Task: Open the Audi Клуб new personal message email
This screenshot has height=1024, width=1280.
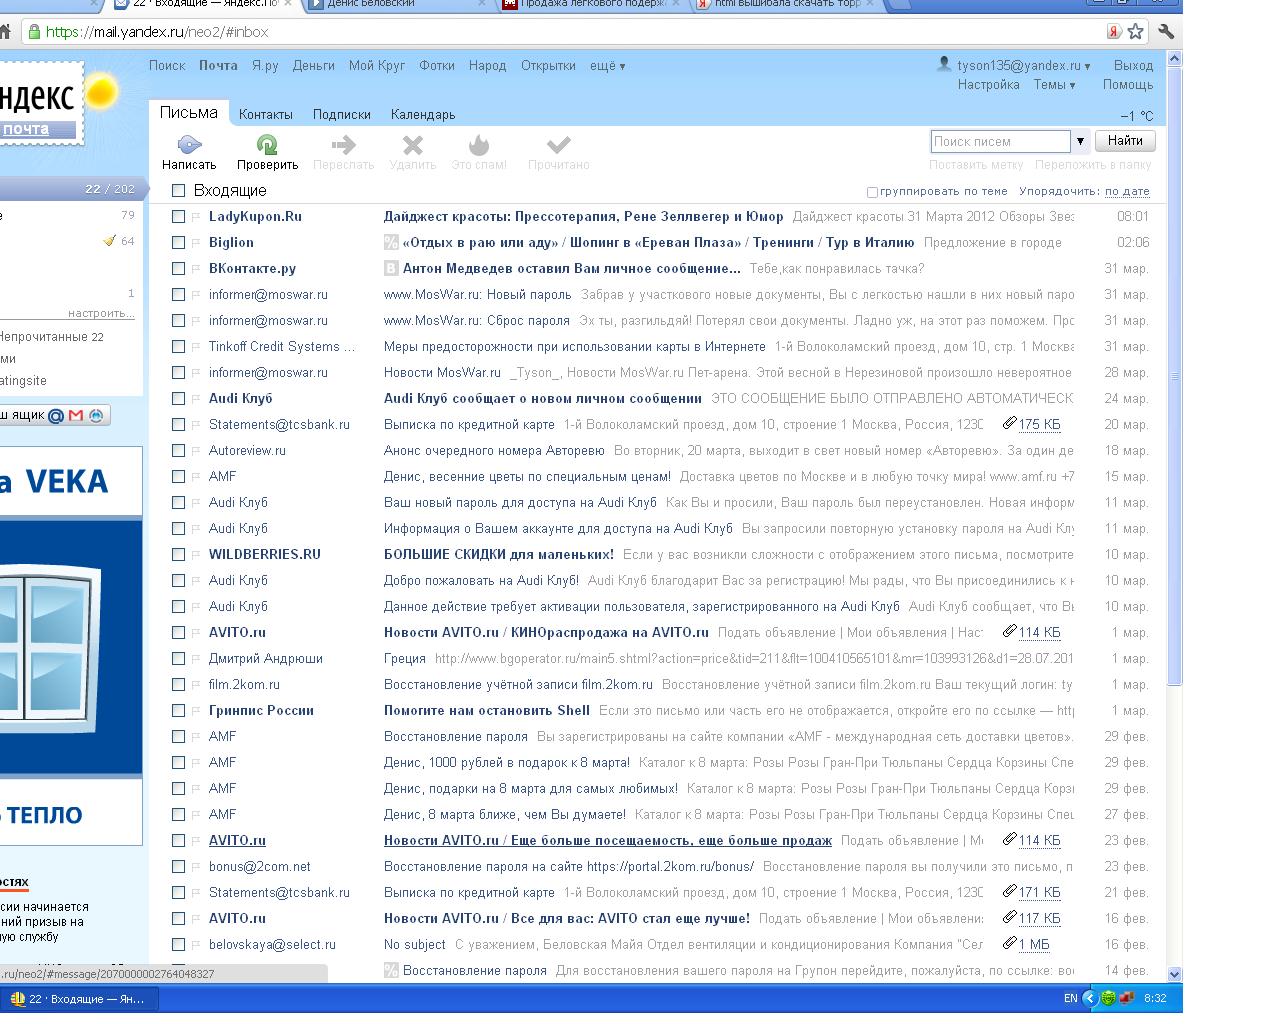Action: [x=543, y=398]
